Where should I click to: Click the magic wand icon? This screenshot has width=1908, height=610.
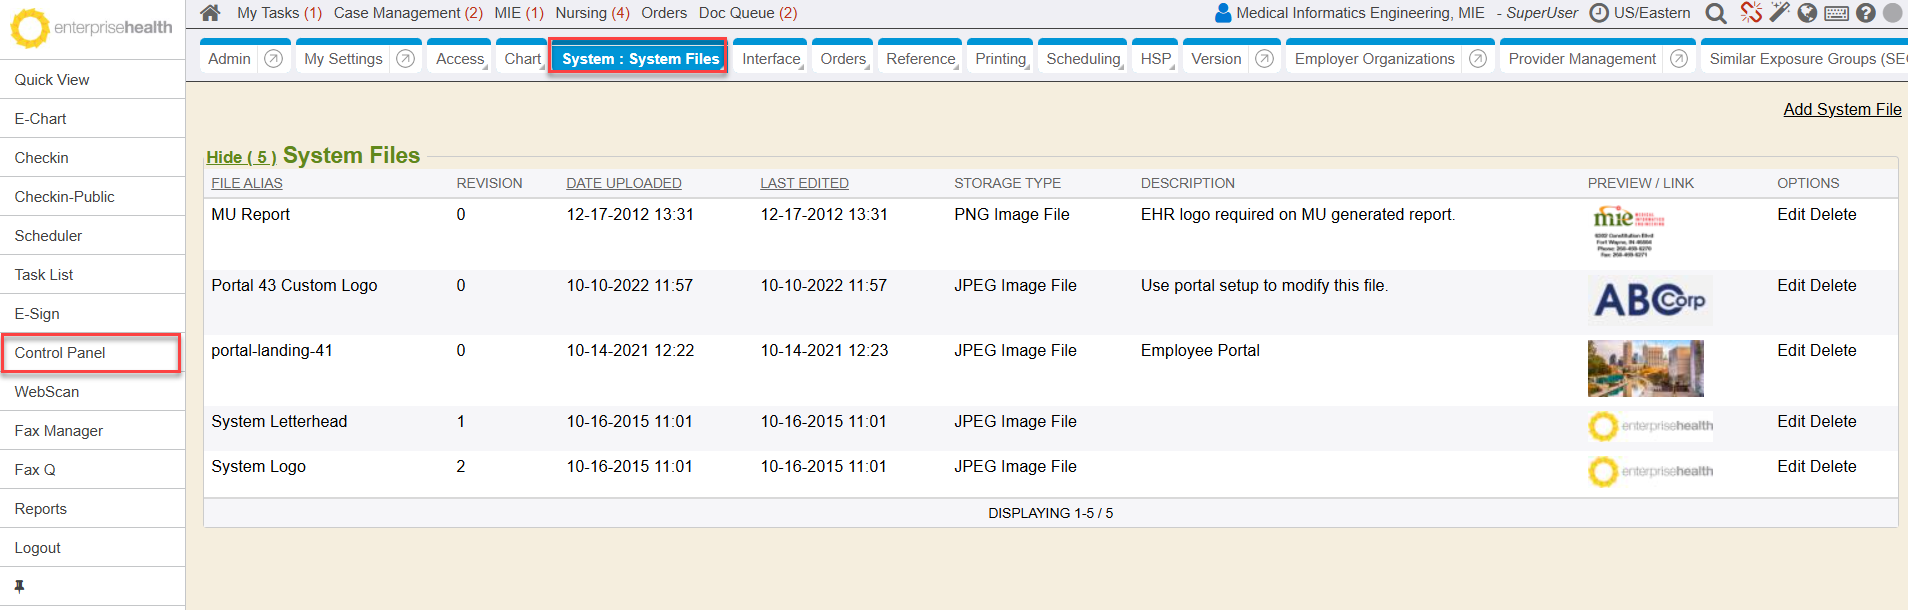pos(1779,13)
